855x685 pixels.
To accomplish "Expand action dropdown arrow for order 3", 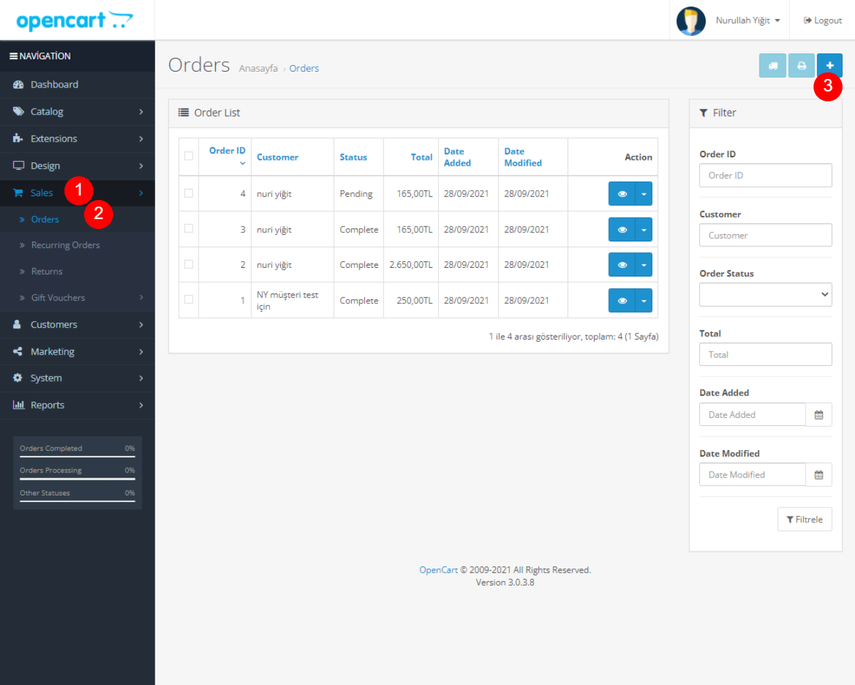I will (x=644, y=230).
